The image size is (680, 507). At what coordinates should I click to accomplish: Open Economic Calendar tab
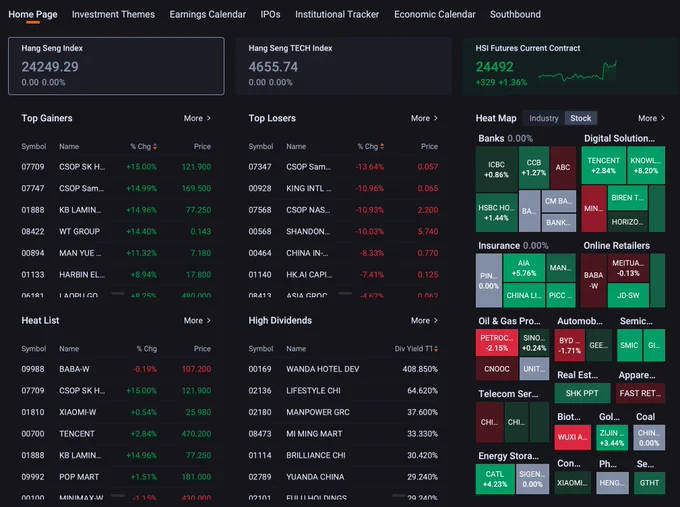point(435,14)
